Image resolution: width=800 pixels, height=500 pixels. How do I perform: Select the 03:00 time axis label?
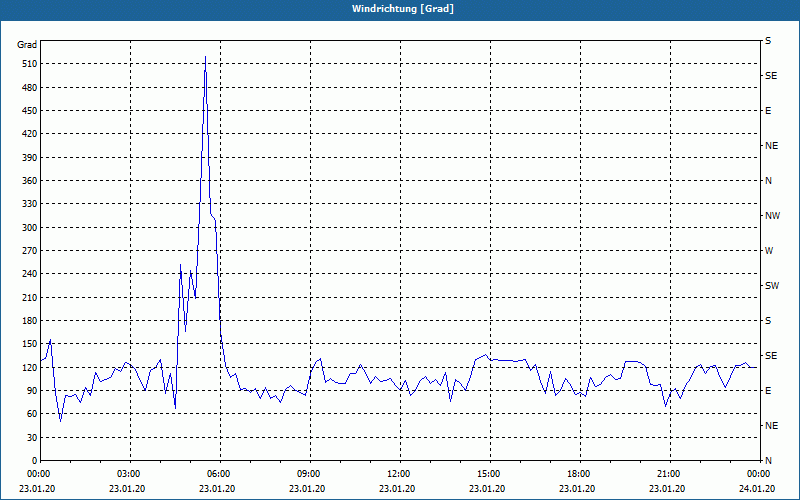131,474
